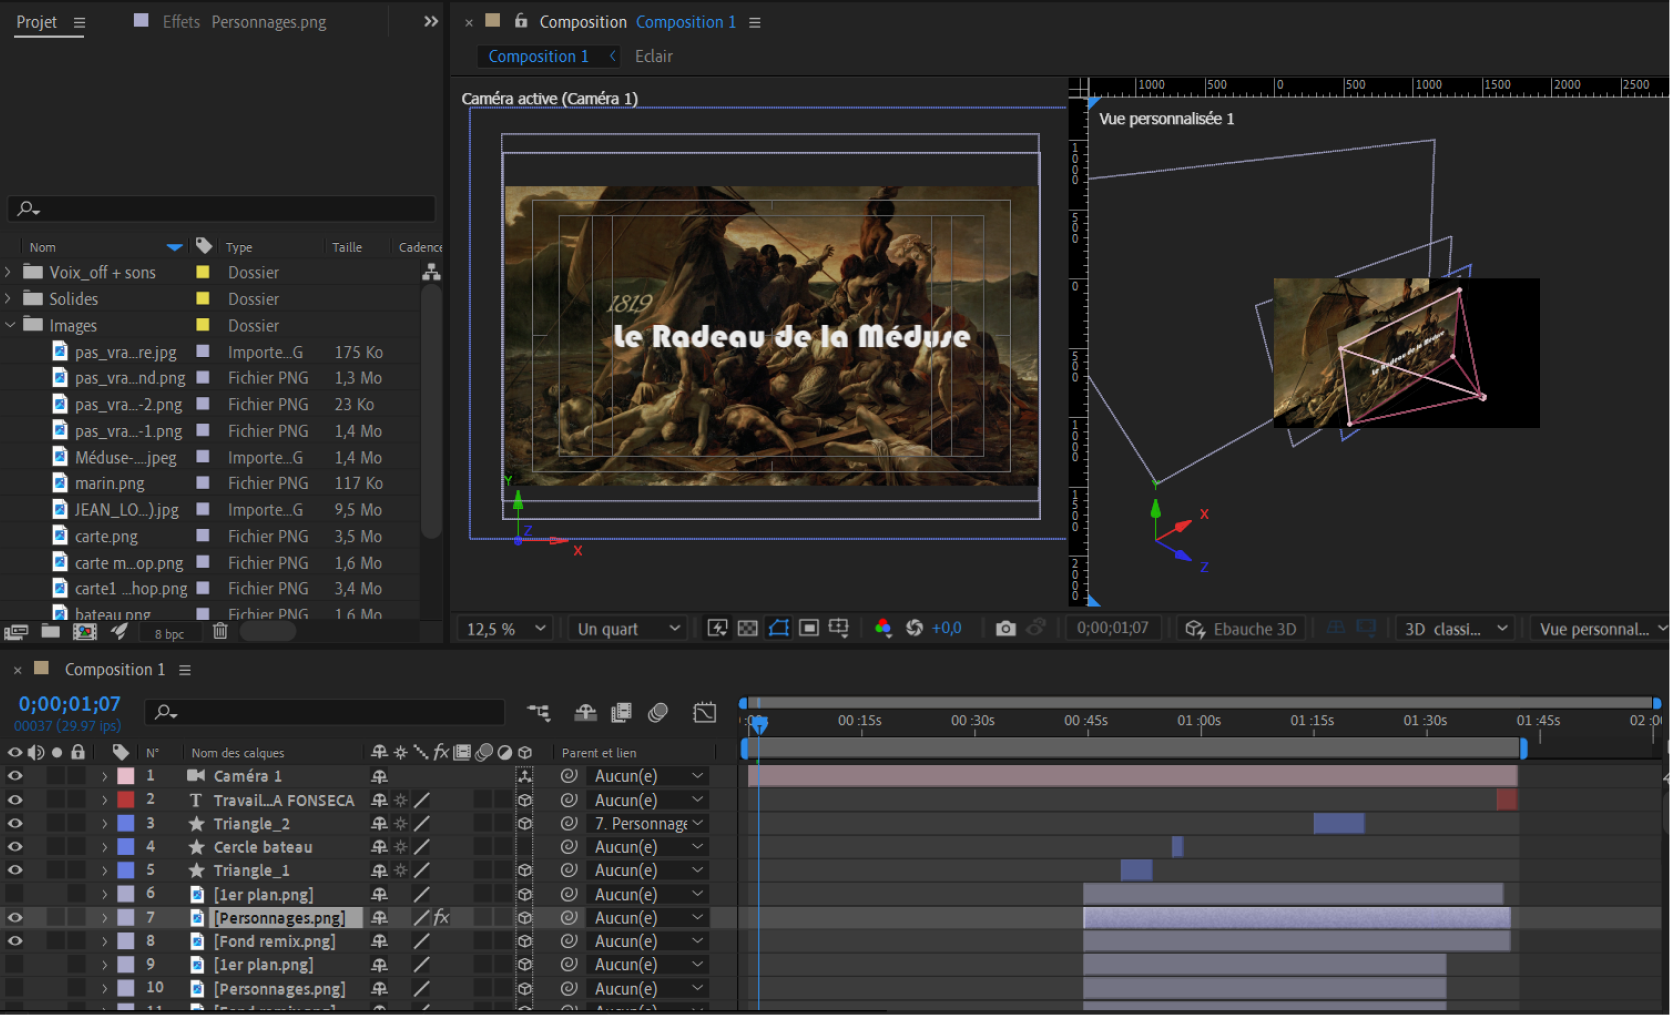Click the pick whip icon for Caméra 1
This screenshot has width=1670, height=1015.
tap(569, 776)
